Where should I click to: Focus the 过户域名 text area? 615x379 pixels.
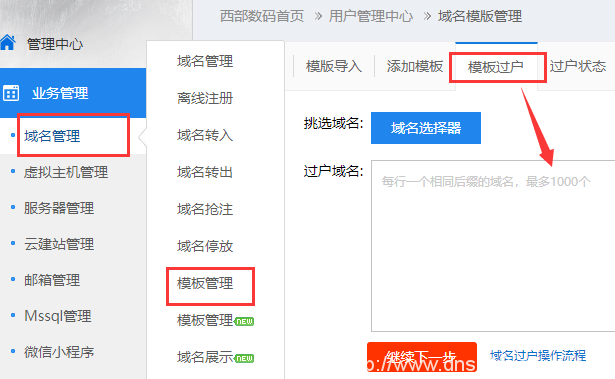[493, 246]
